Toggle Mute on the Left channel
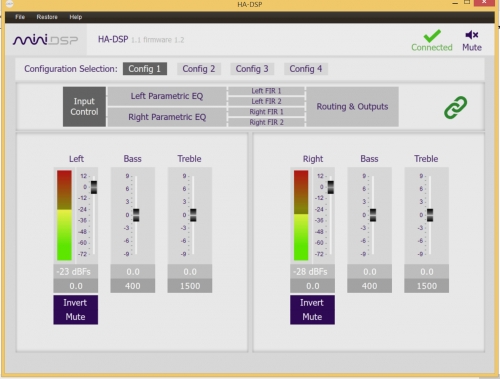Image resolution: width=500 pixels, height=379 pixels. click(x=75, y=317)
